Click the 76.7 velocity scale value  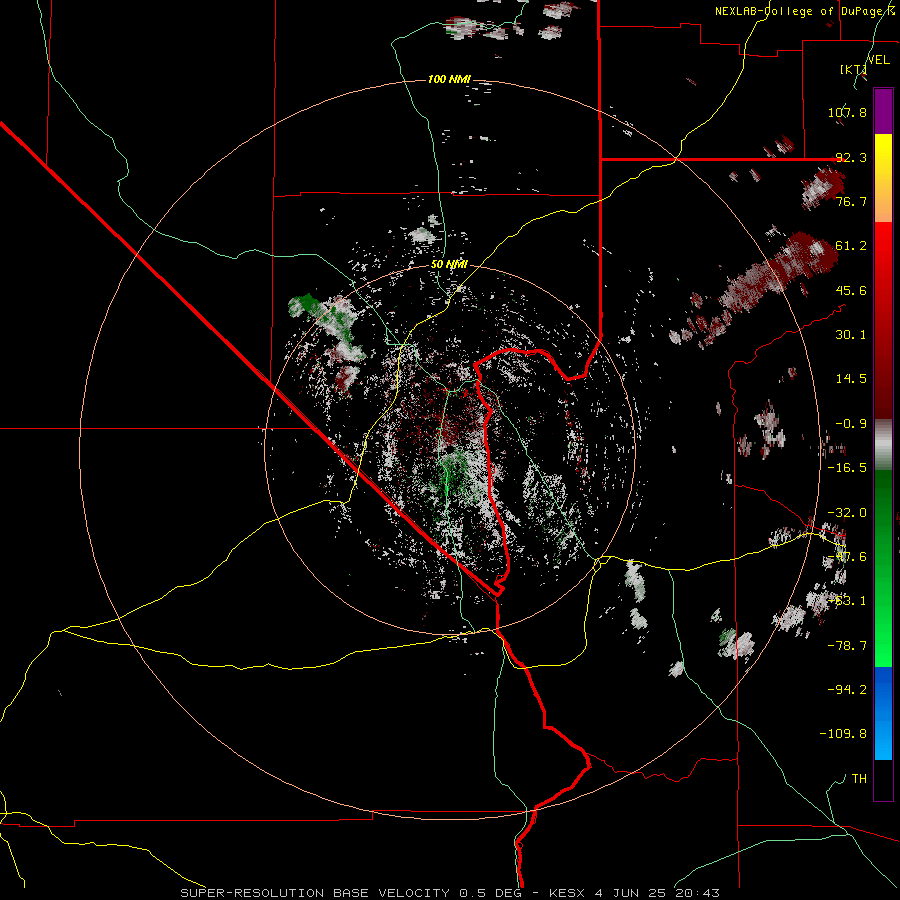[851, 201]
